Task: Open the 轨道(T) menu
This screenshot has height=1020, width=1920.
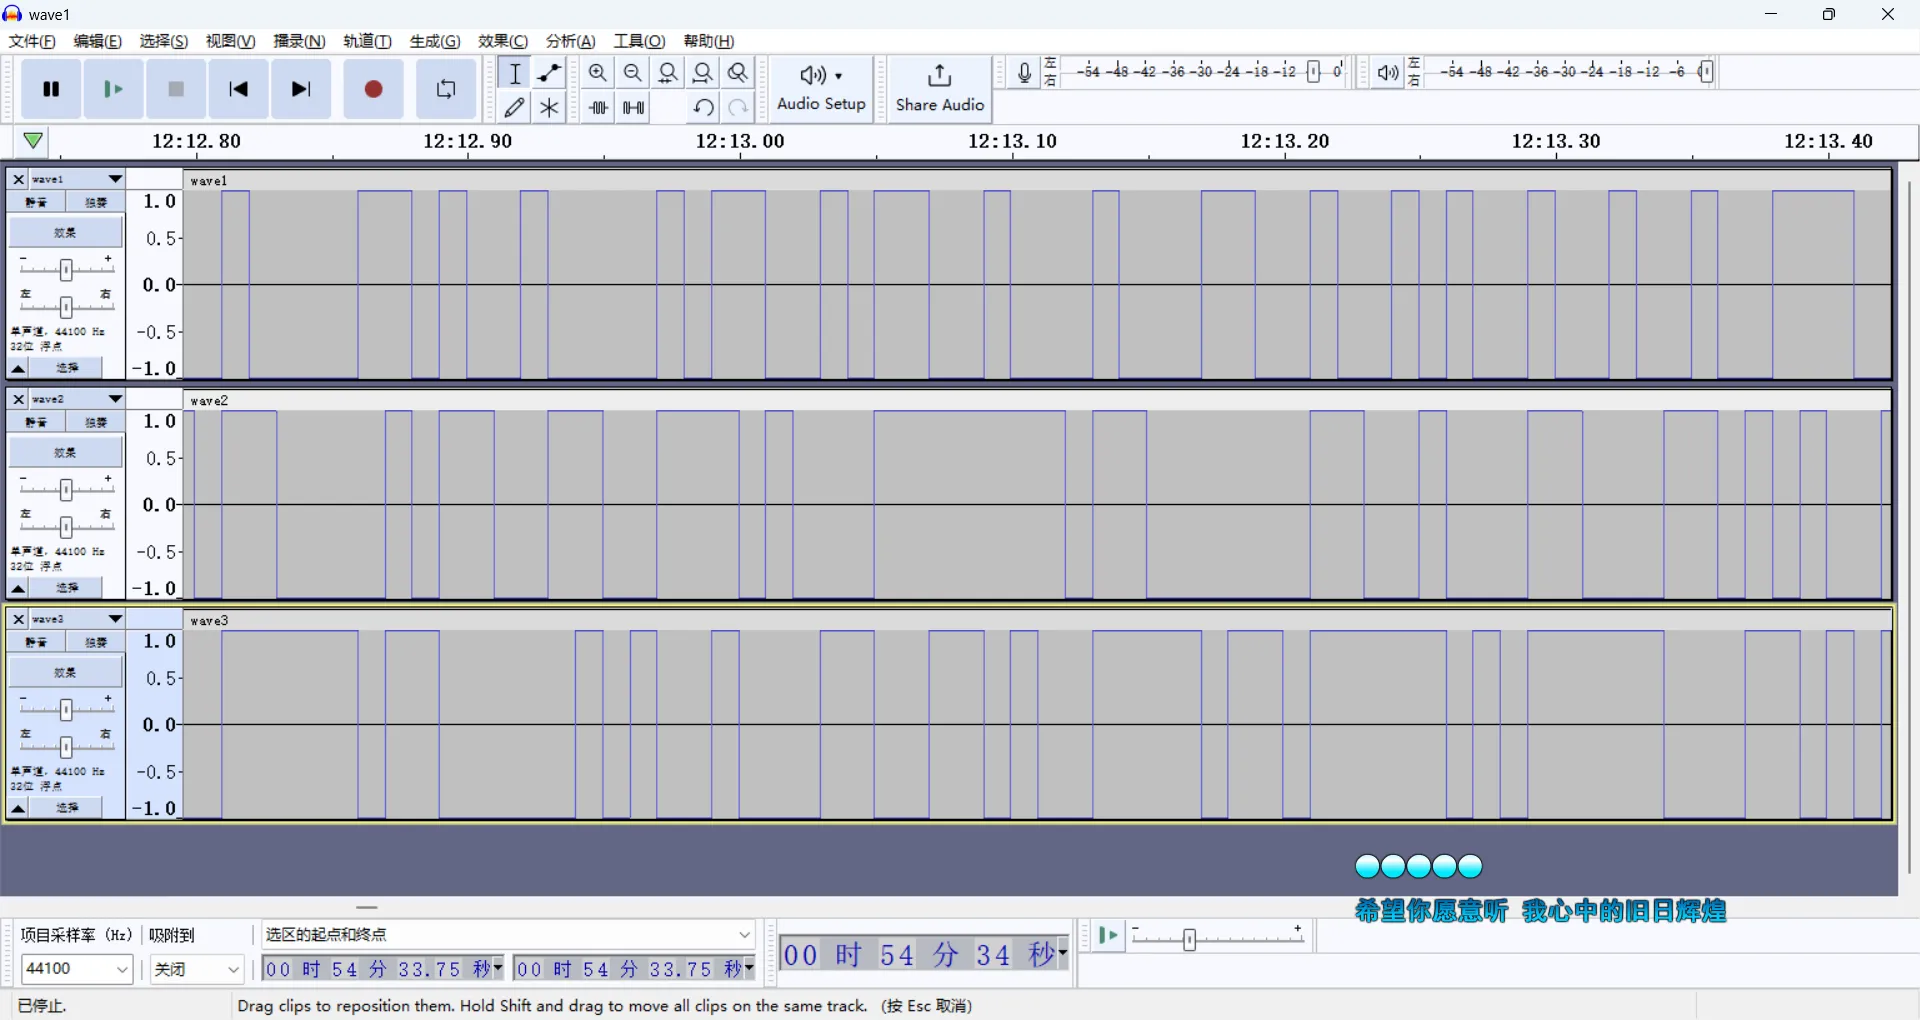Action: pyautogui.click(x=368, y=41)
